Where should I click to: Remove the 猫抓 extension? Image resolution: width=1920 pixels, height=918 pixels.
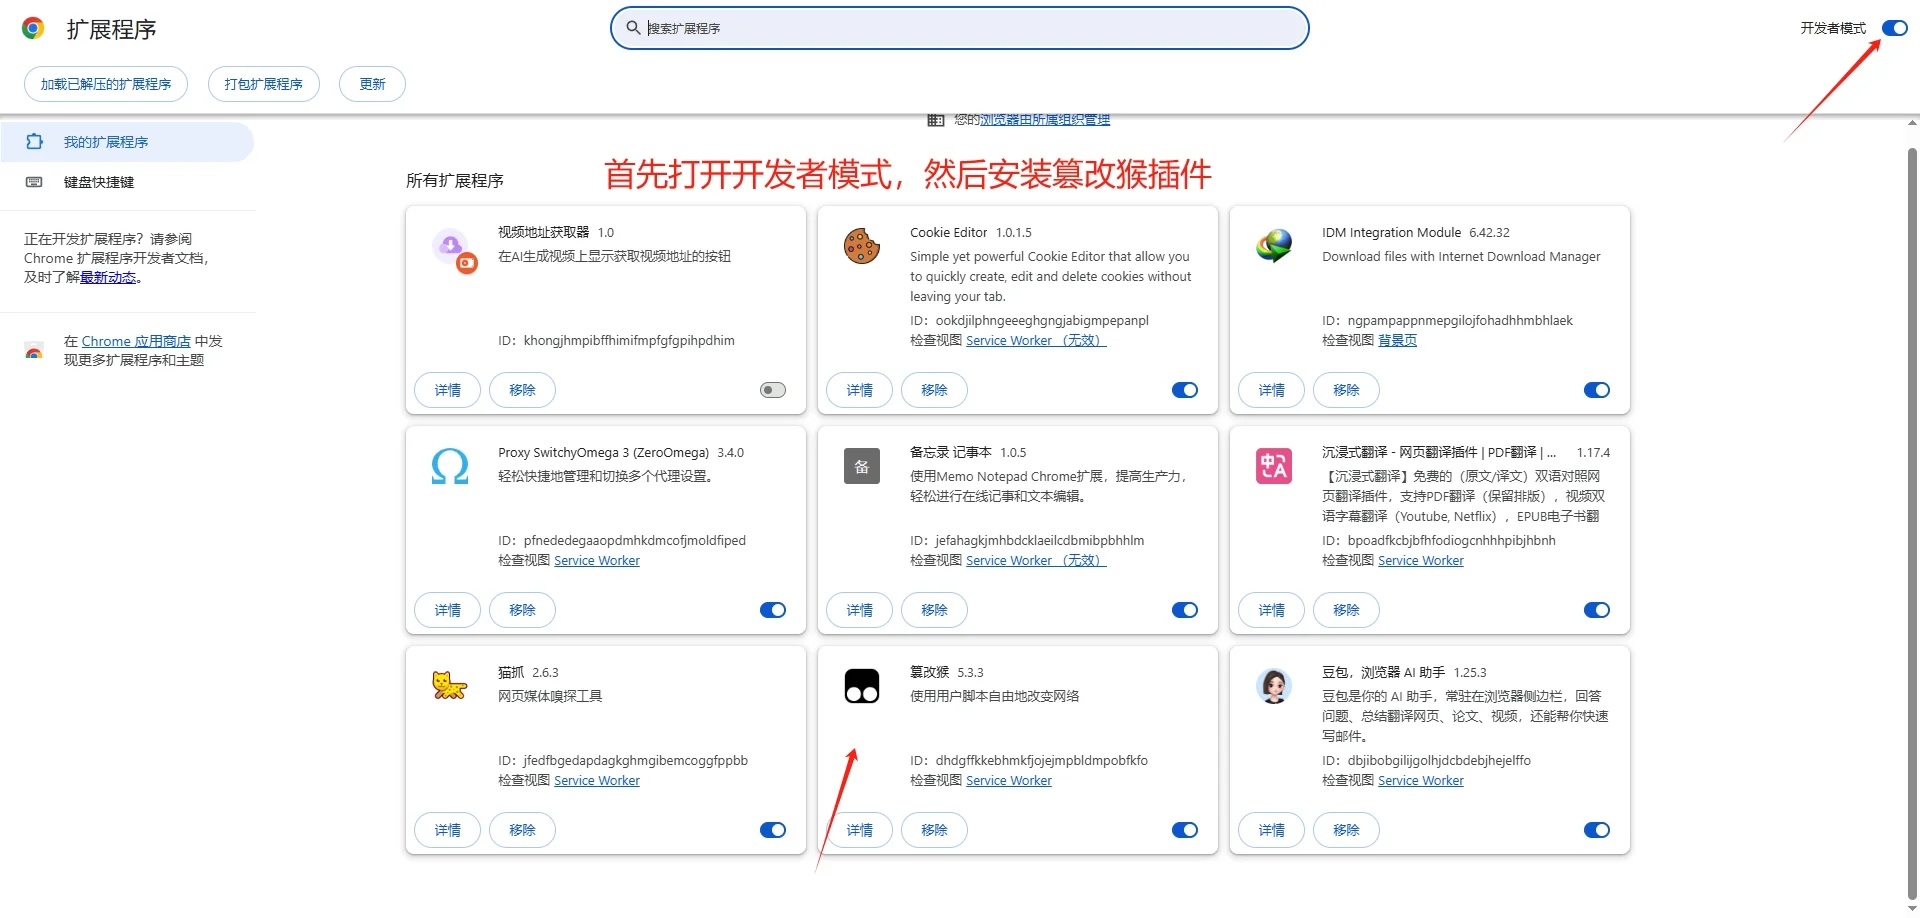click(522, 830)
